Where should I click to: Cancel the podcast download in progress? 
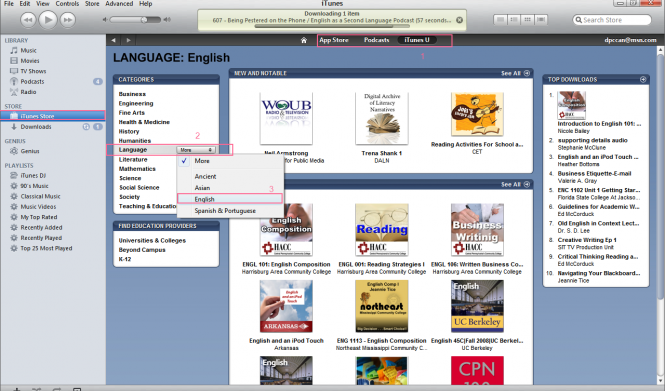459,20
